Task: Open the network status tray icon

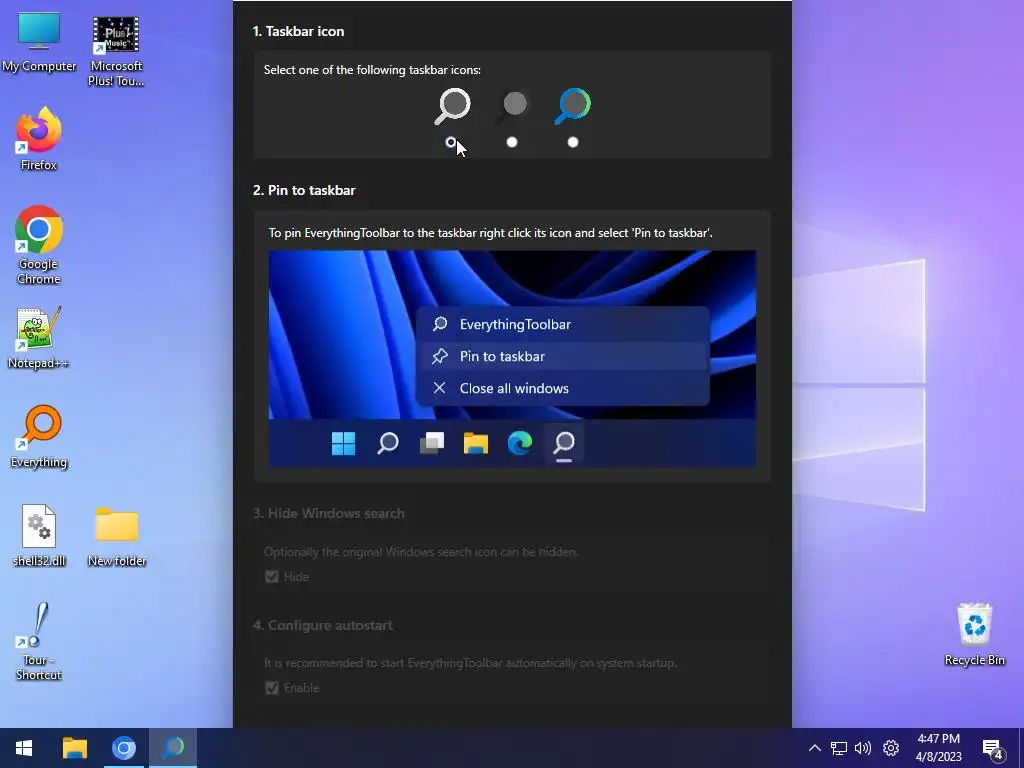Action: [839, 748]
